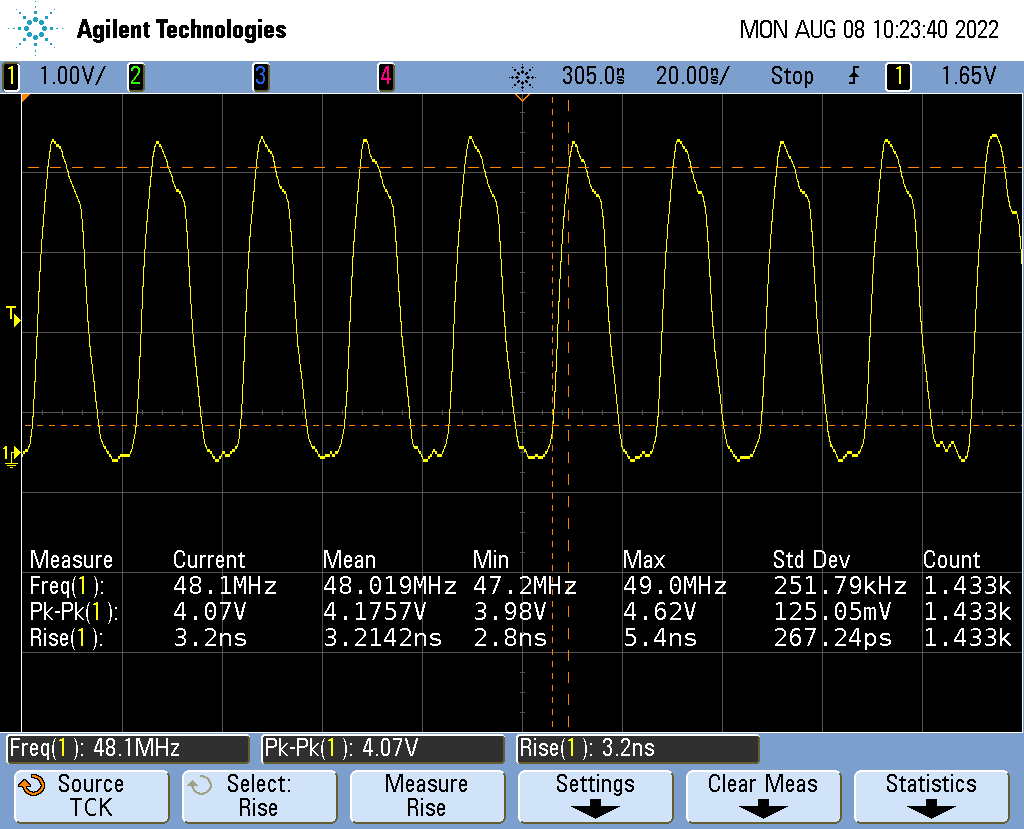1024x829 pixels.
Task: Click the trigger level T marker
Action: (11, 316)
